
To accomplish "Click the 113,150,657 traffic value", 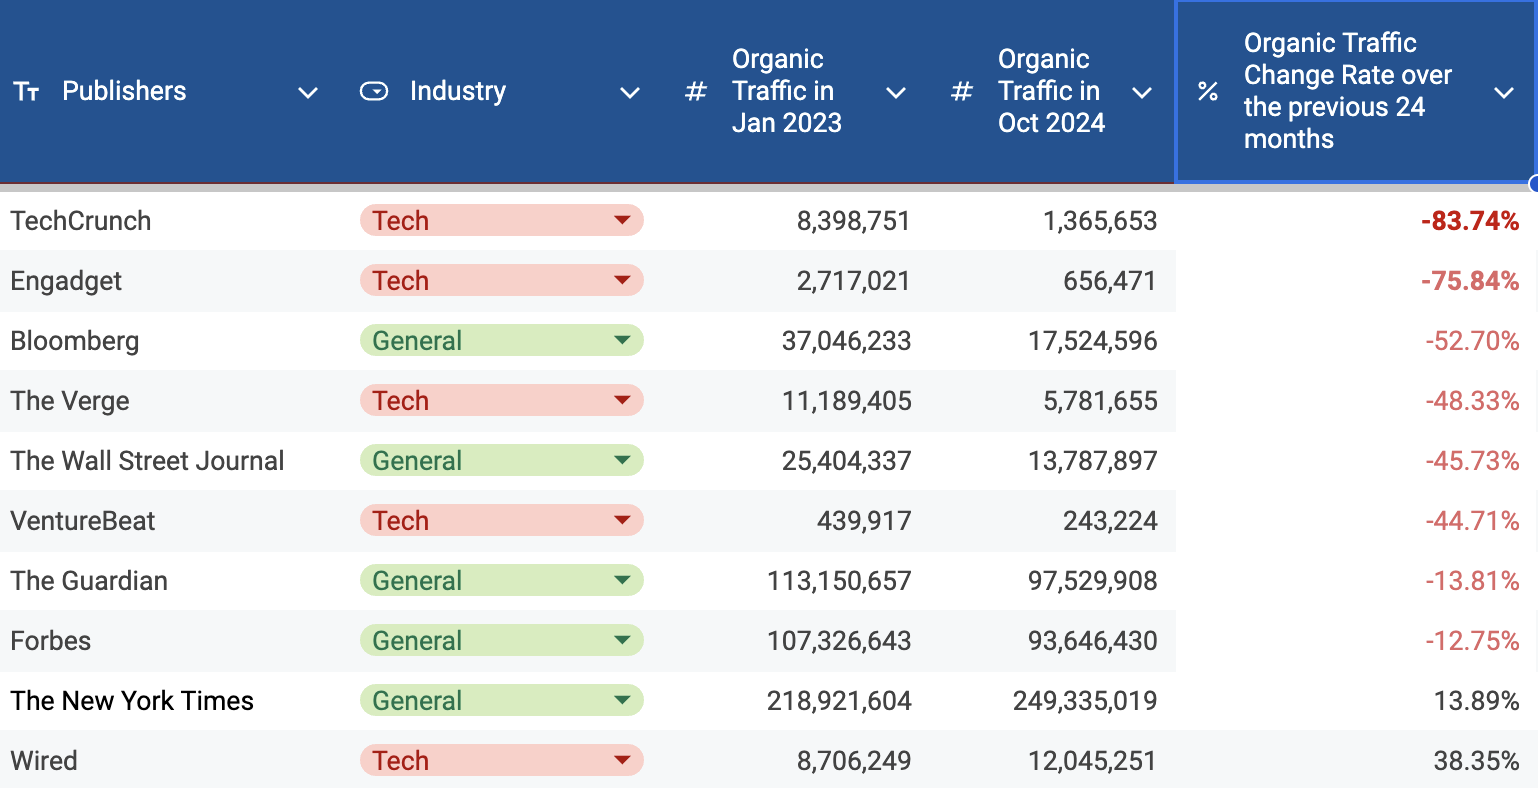I will tap(839, 581).
